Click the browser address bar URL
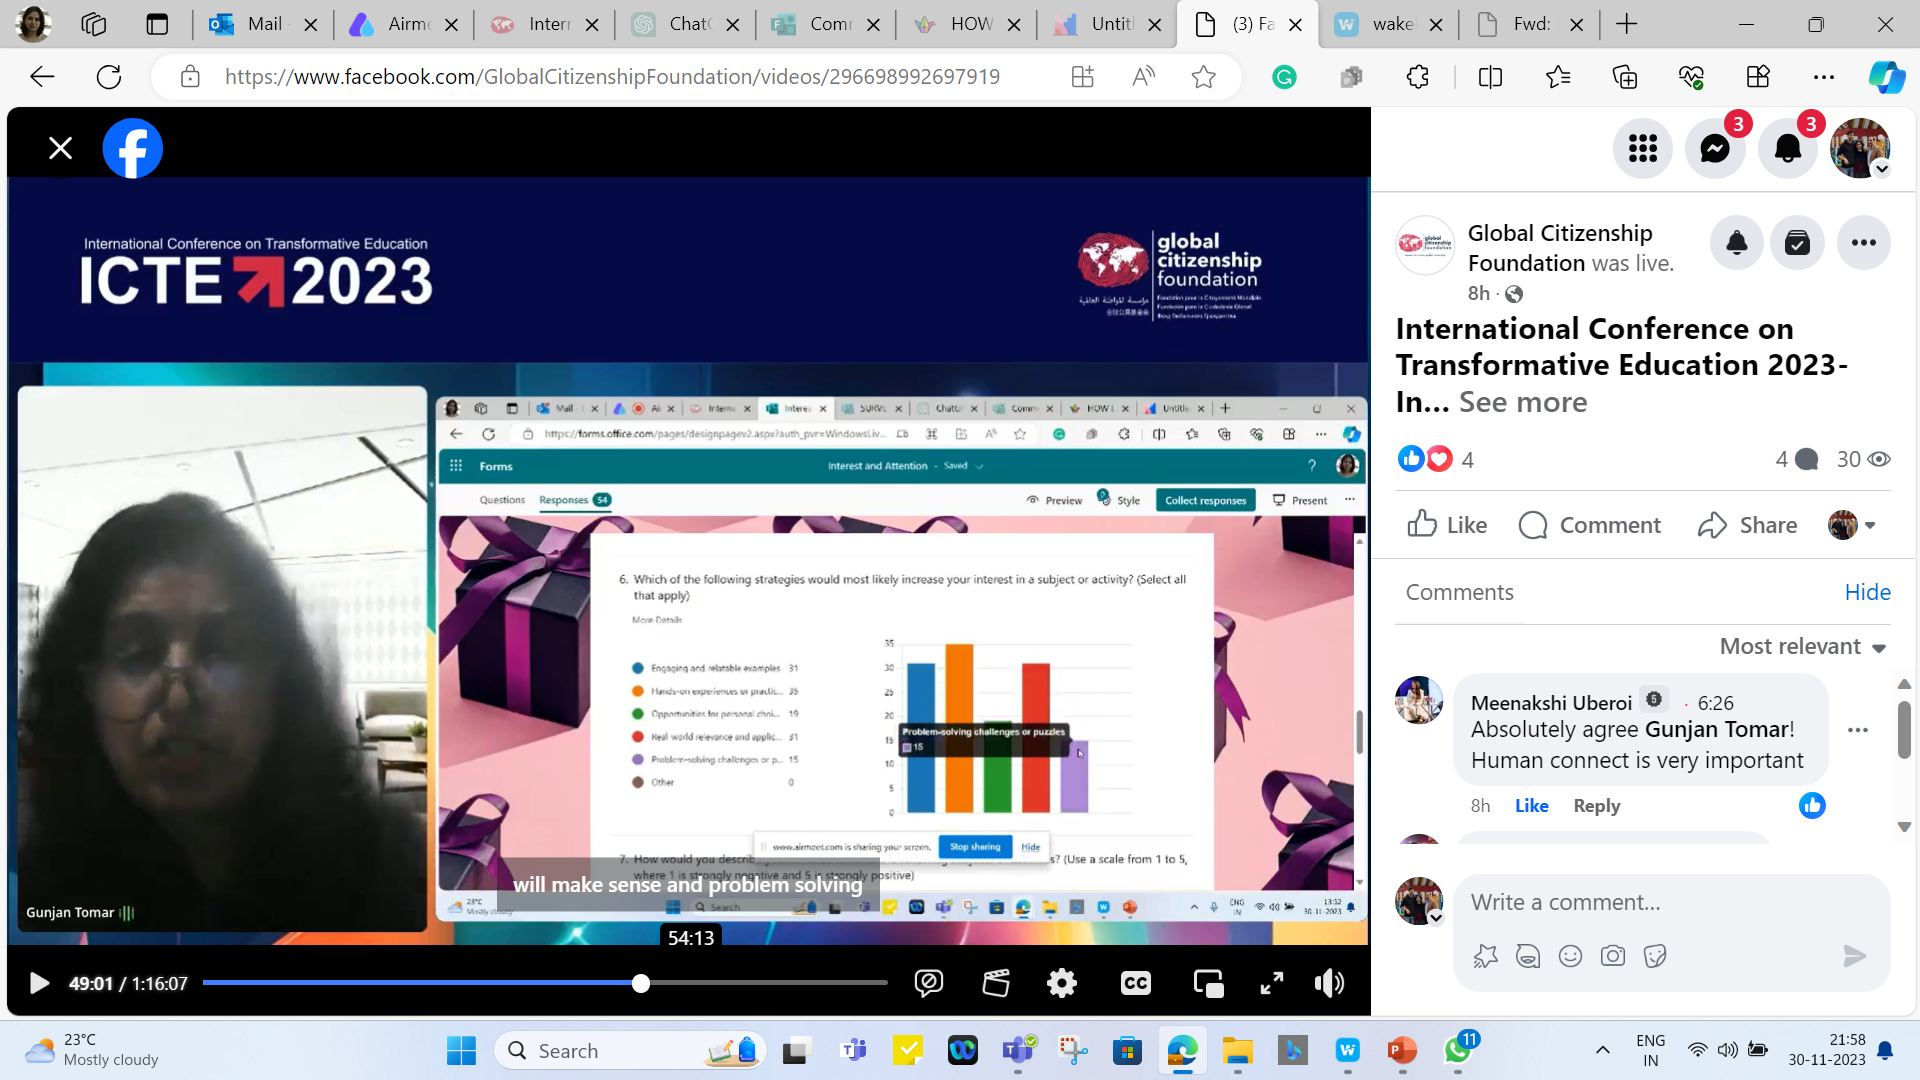The width and height of the screenshot is (1920, 1080). click(612, 77)
